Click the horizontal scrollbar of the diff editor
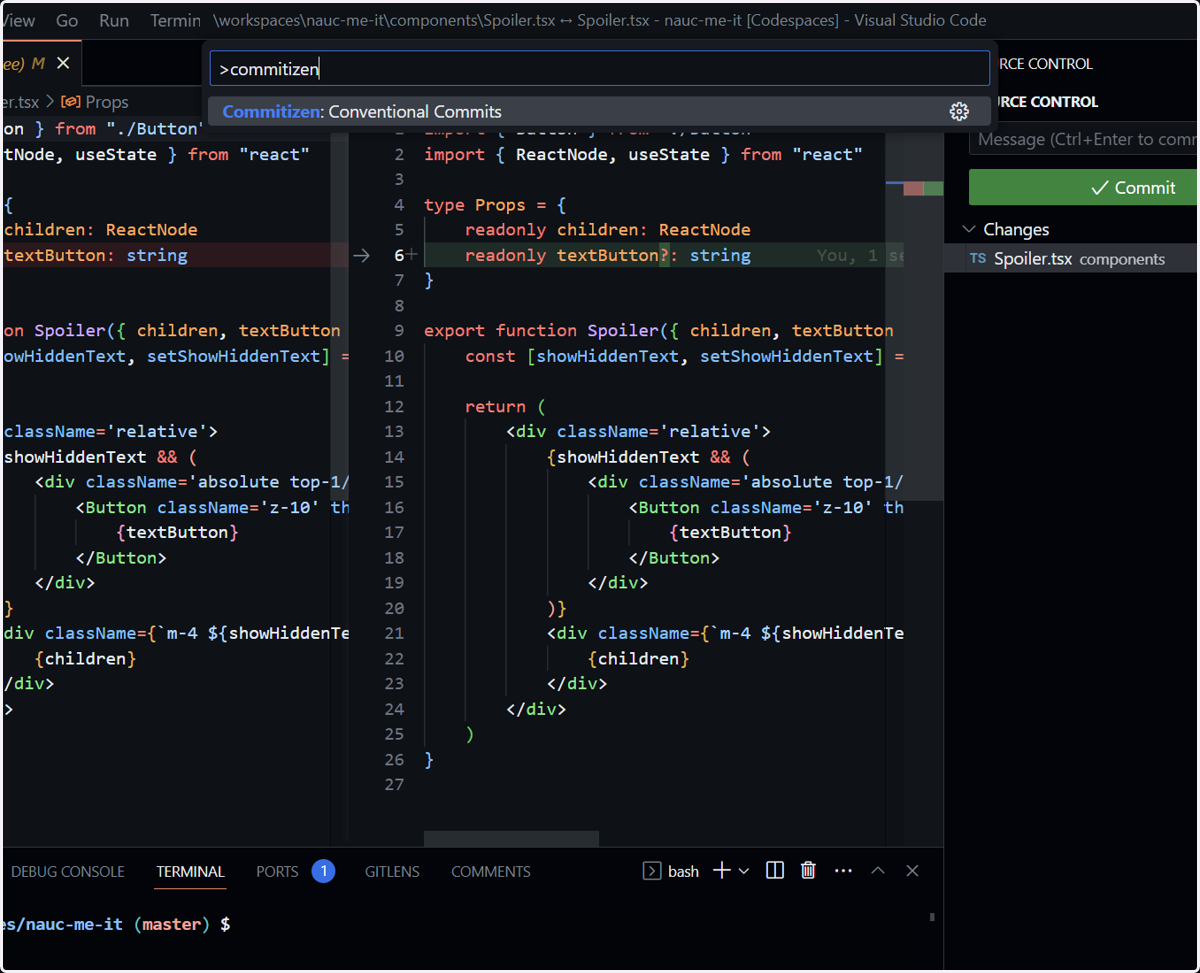The image size is (1200, 973). pyautogui.click(x=511, y=838)
